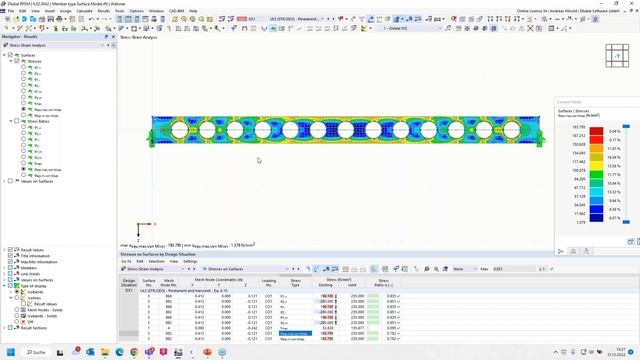This screenshot has height=360, width=640.
Task: Open the Calculate menu
Action: coord(84,11)
